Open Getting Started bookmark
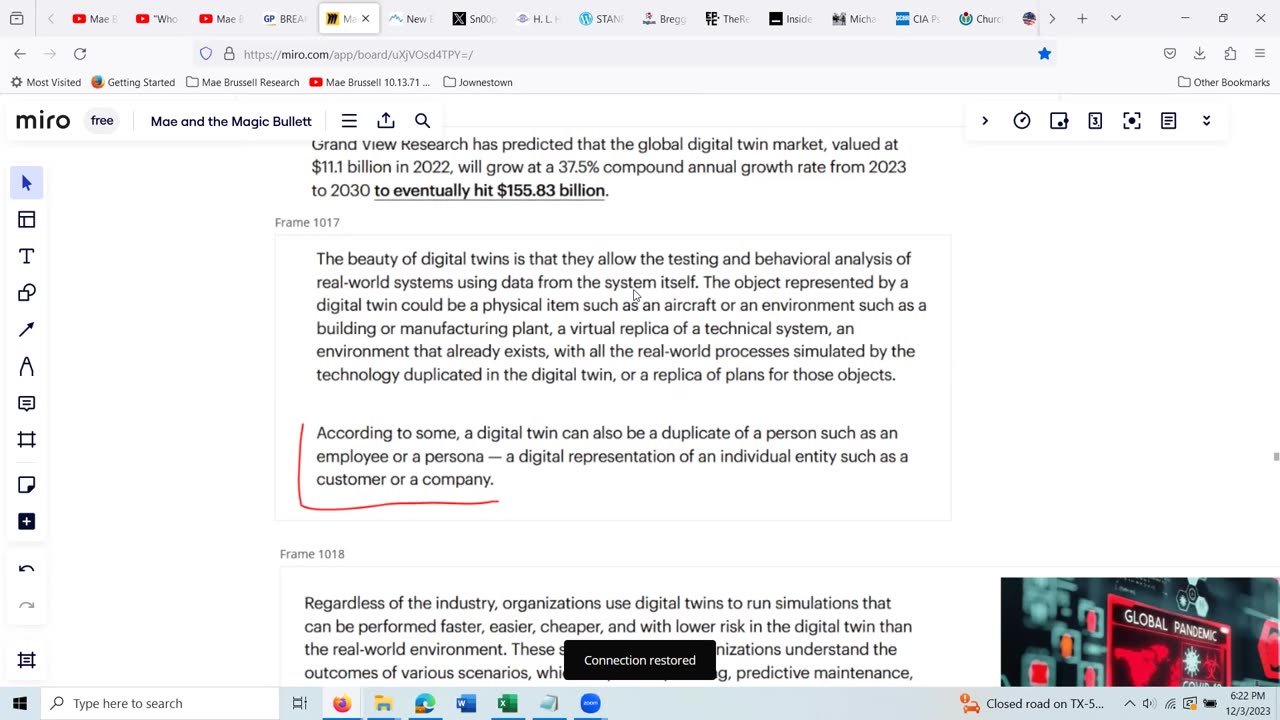 [133, 82]
